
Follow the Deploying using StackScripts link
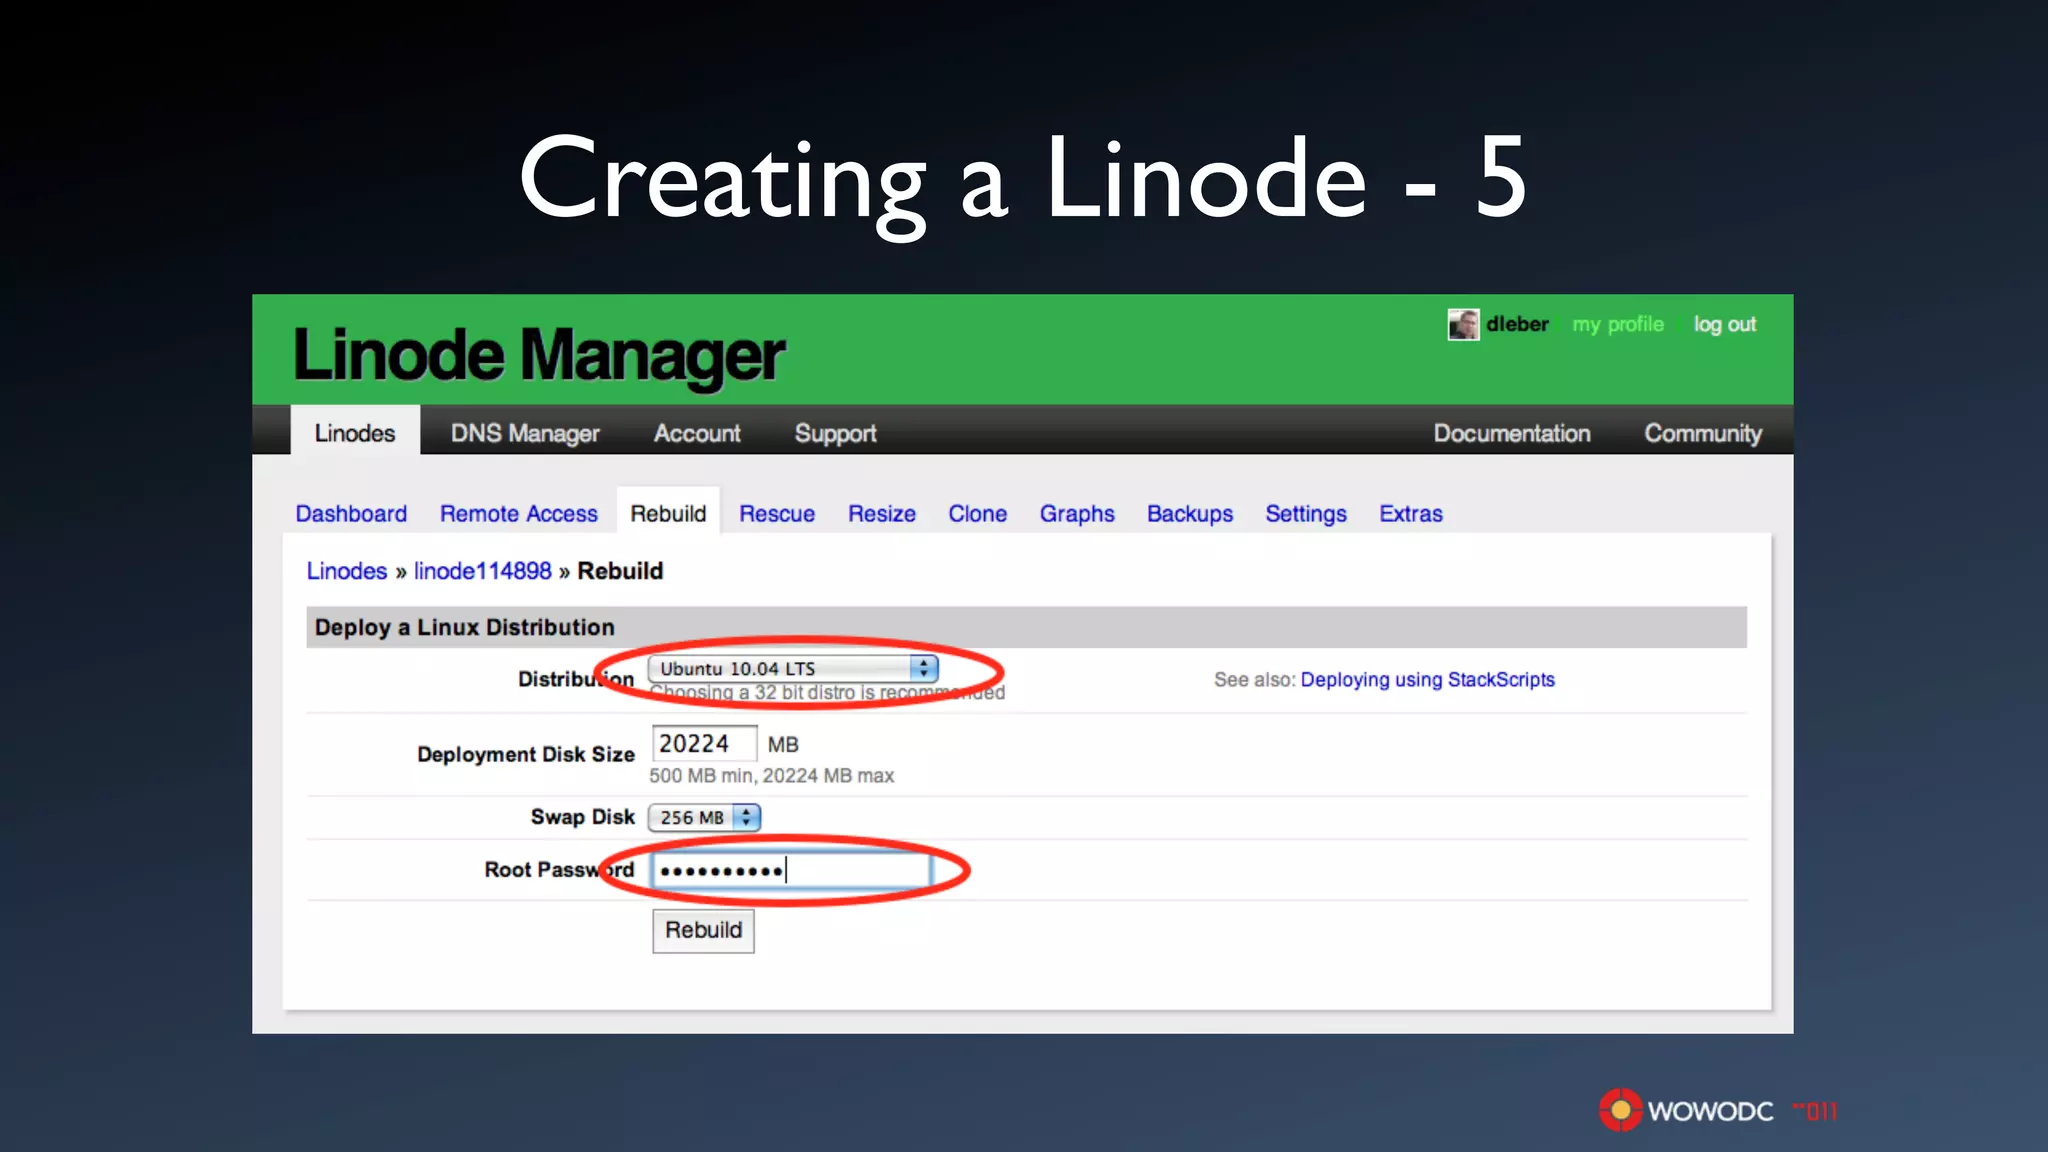pyautogui.click(x=1427, y=680)
